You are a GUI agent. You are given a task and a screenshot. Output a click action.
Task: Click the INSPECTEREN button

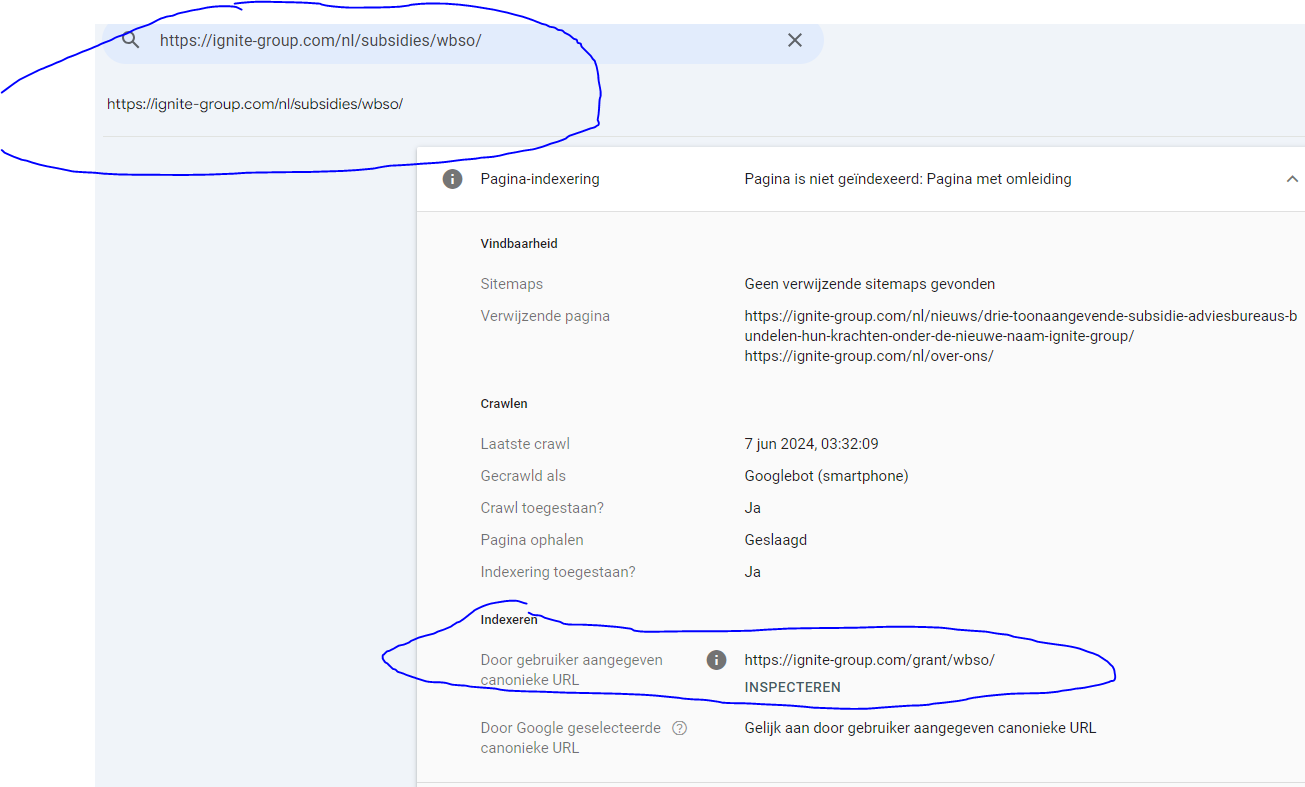[793, 687]
